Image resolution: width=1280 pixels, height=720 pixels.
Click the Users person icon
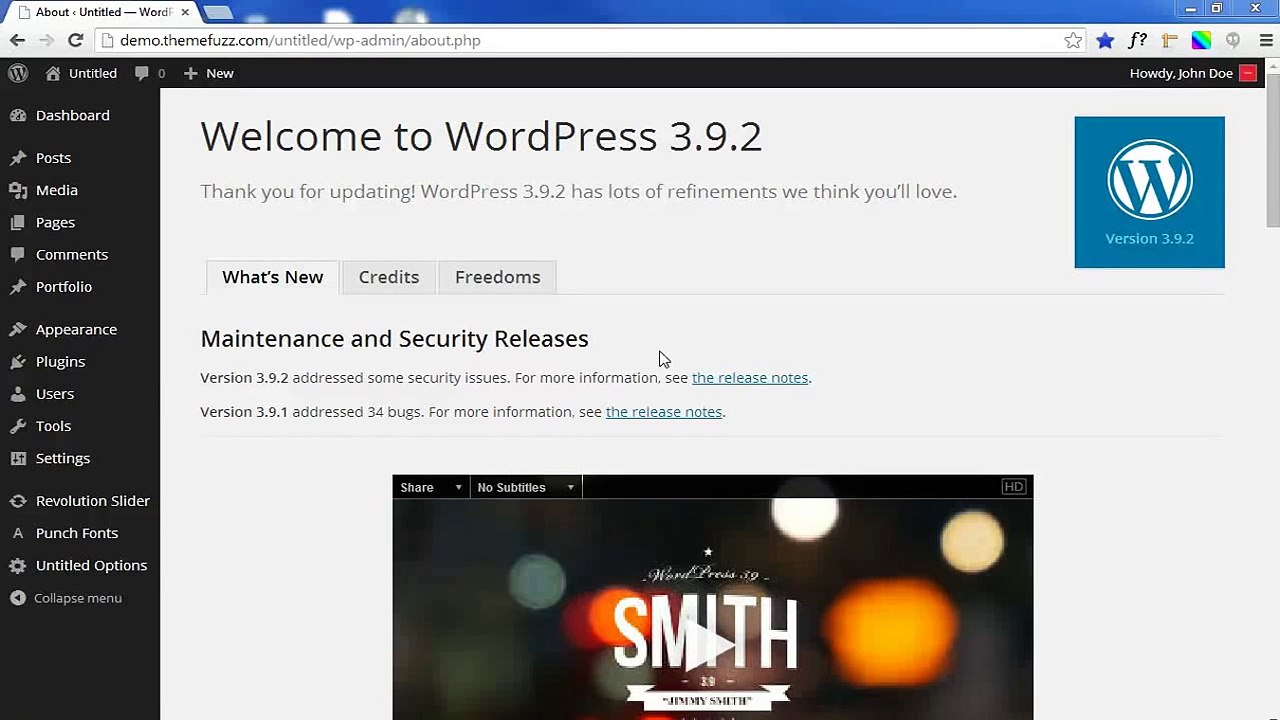[x=18, y=394]
